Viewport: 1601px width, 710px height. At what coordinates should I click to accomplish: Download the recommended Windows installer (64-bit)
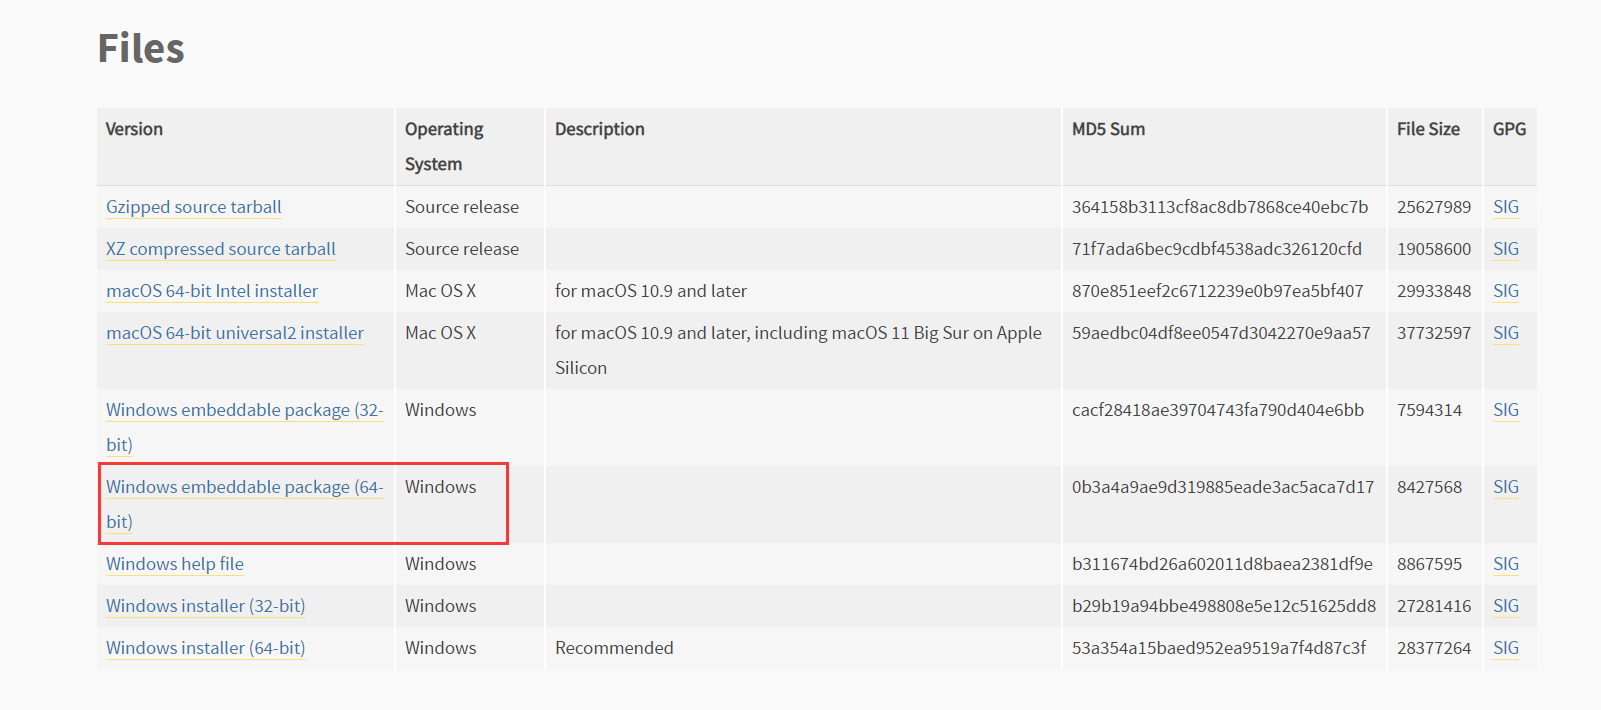click(205, 648)
